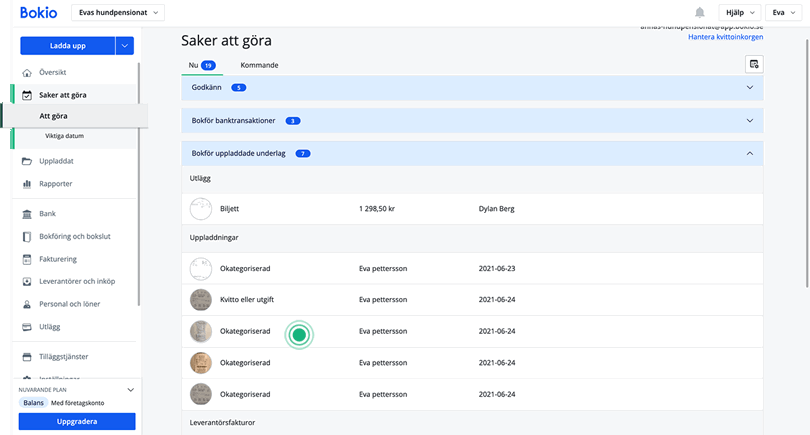Click the Uppgradera button
This screenshot has height=435, width=810.
click(77, 422)
